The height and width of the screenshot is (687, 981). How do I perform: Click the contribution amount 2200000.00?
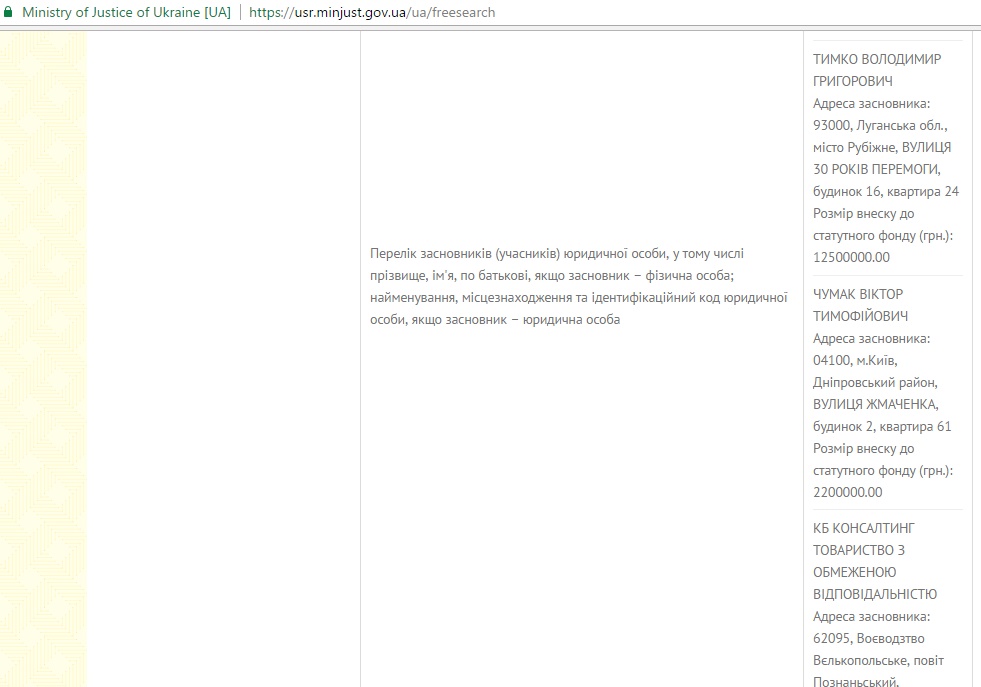click(847, 492)
